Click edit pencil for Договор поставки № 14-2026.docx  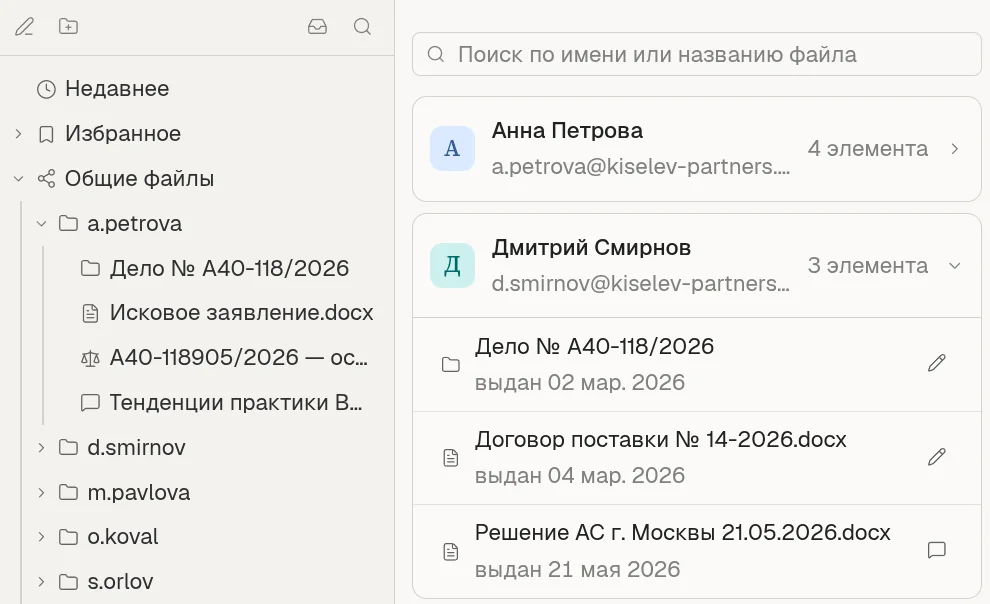pos(937,456)
